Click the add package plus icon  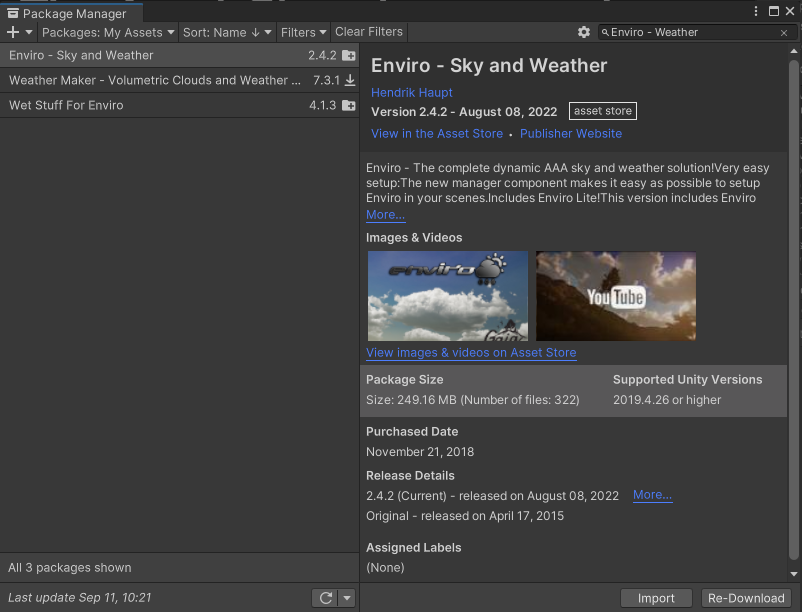[x=13, y=33]
